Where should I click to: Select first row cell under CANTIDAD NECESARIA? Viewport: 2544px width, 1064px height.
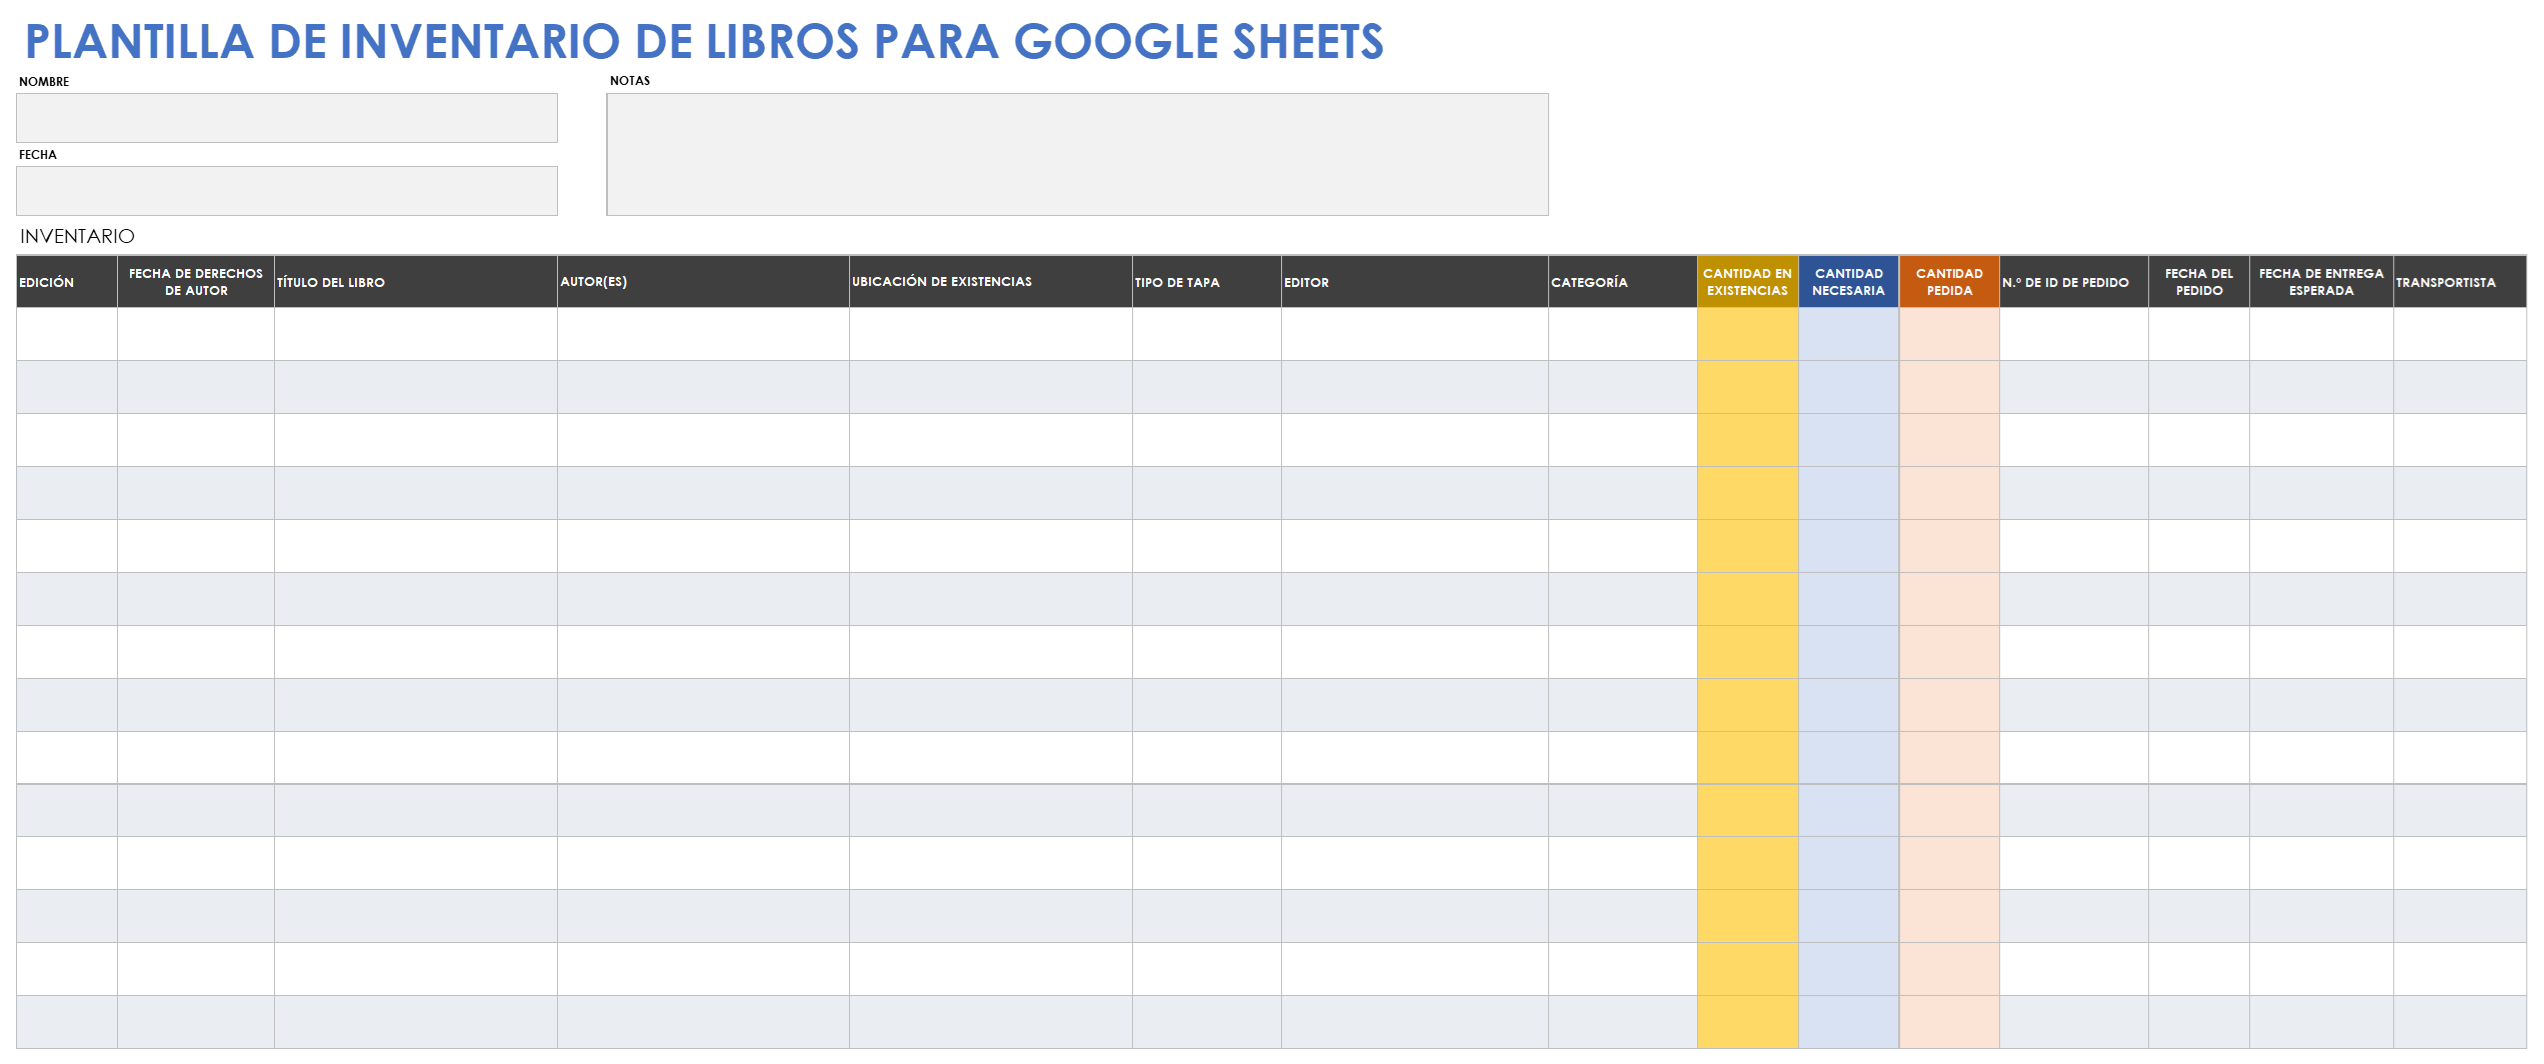tap(1849, 334)
